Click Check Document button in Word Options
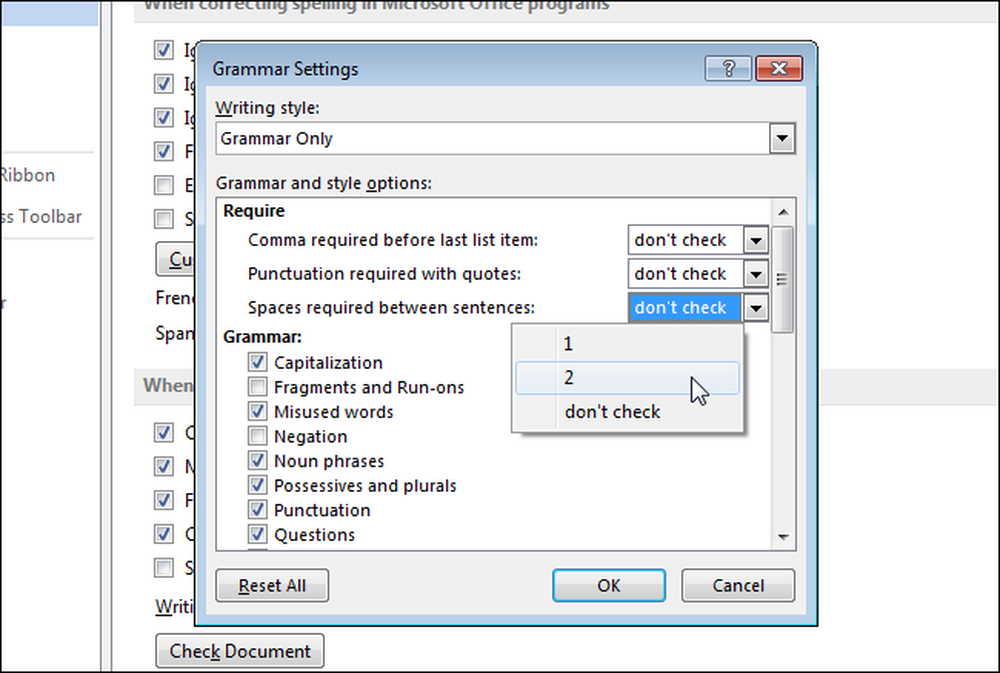1000x673 pixels. coord(240,651)
